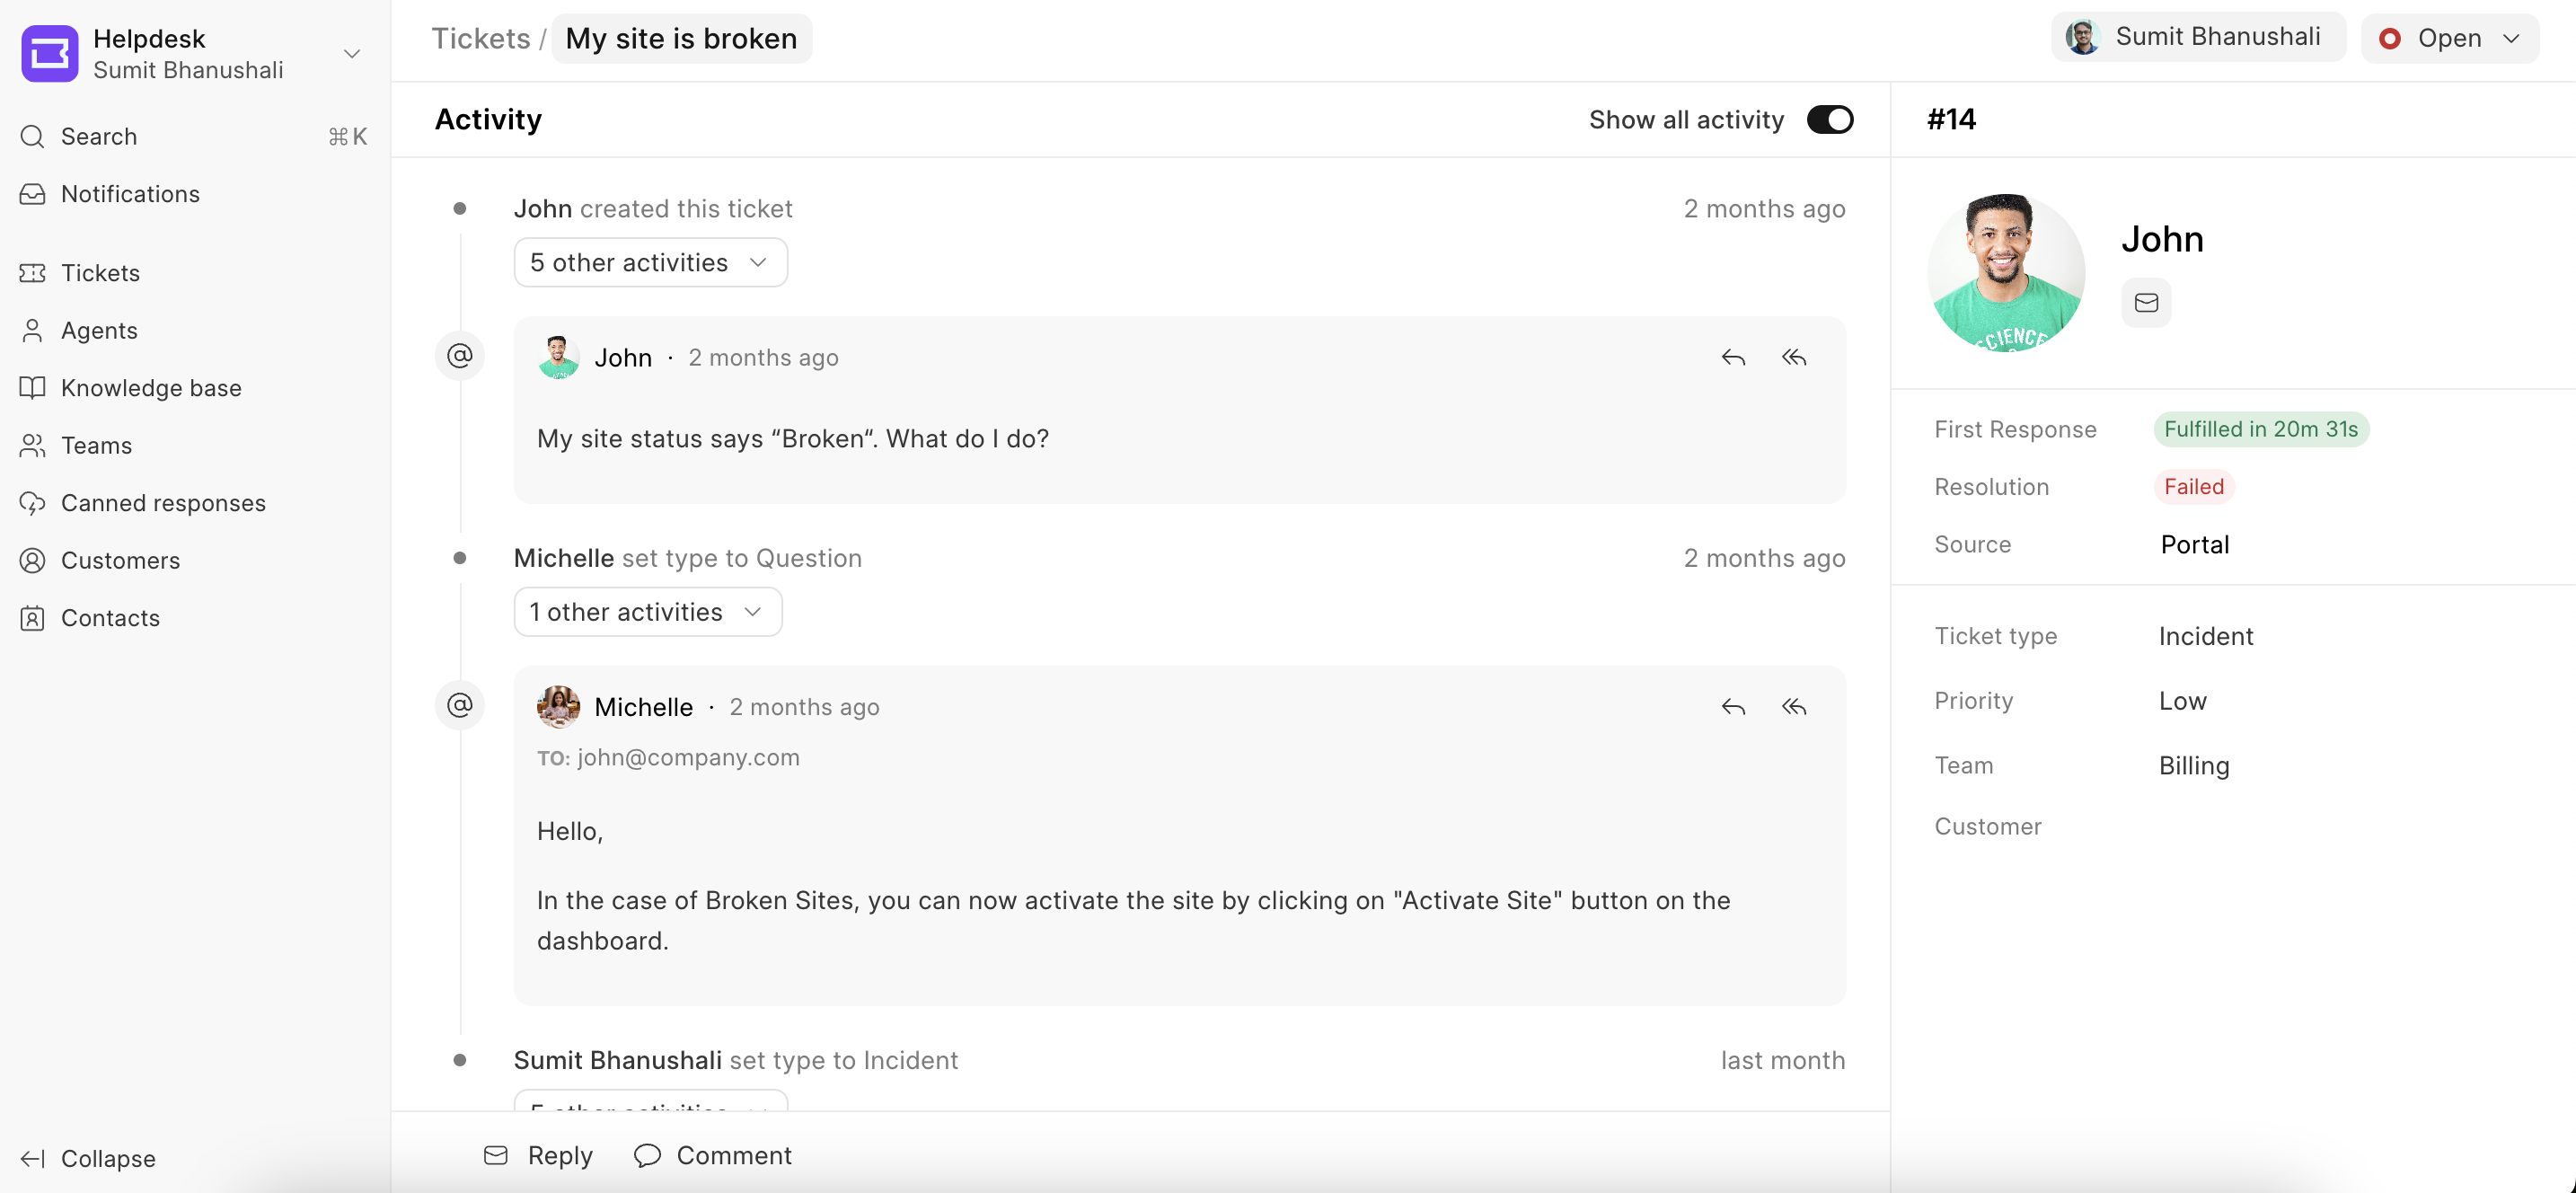The width and height of the screenshot is (2576, 1193).
Task: Click the reply arrow on Michelle's message
Action: 1733,708
